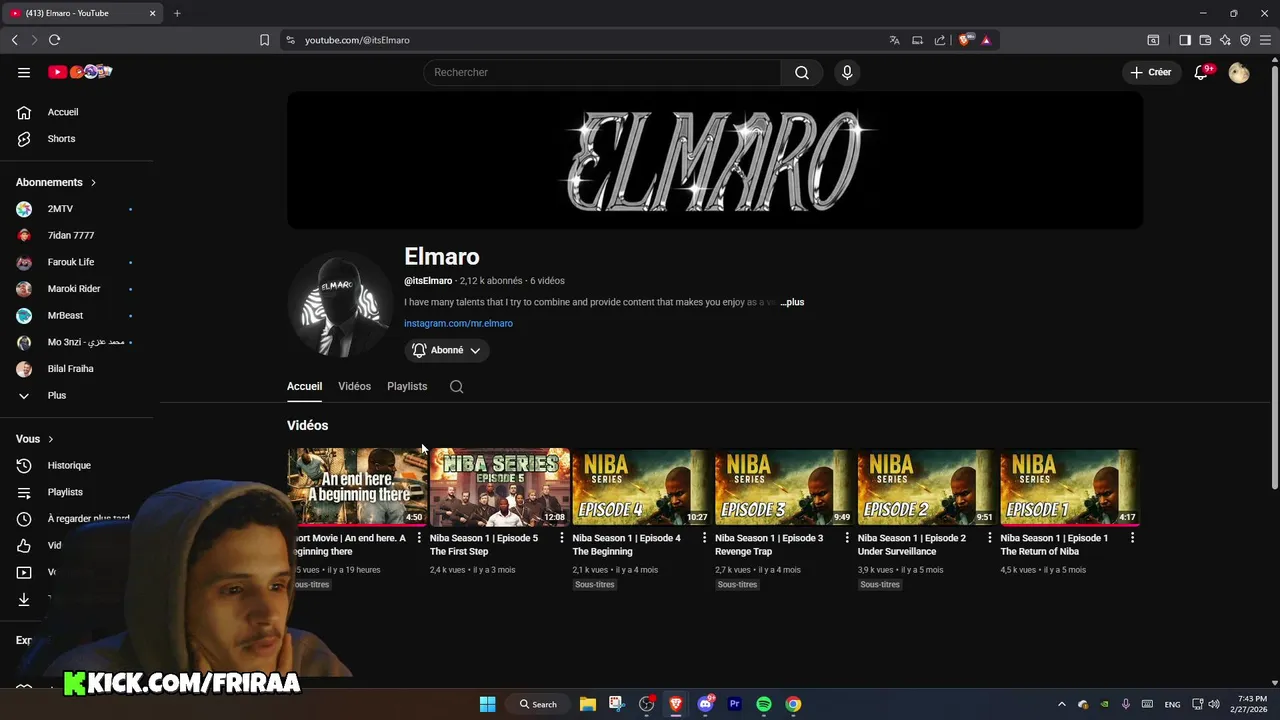Screen dimensions: 1280x720
Task: Show hidden system tray icons
Action: tap(1062, 704)
